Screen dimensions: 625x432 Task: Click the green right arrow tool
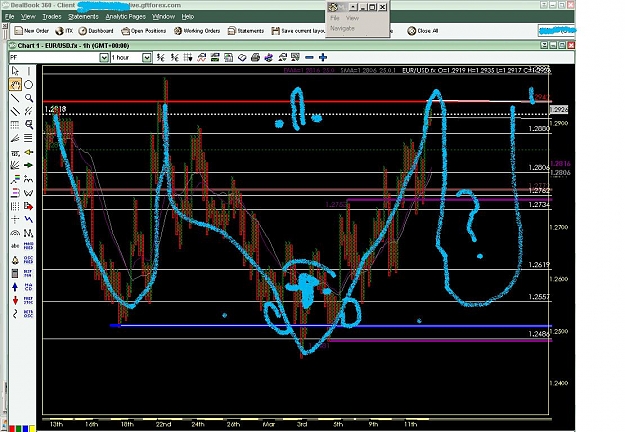tap(28, 165)
